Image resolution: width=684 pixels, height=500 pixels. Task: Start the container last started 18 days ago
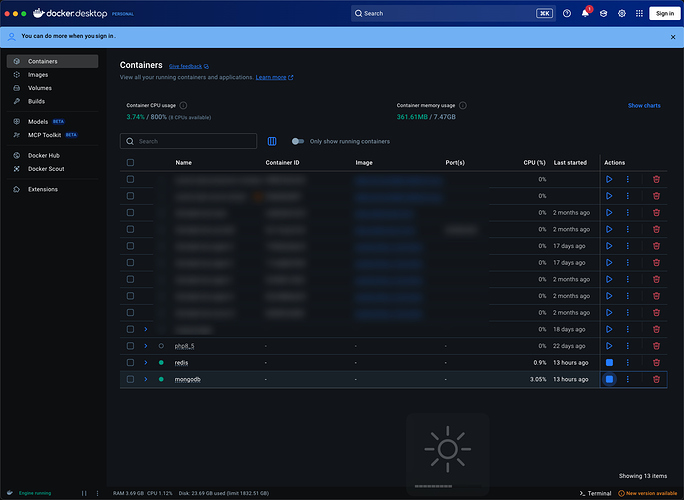[x=609, y=329]
